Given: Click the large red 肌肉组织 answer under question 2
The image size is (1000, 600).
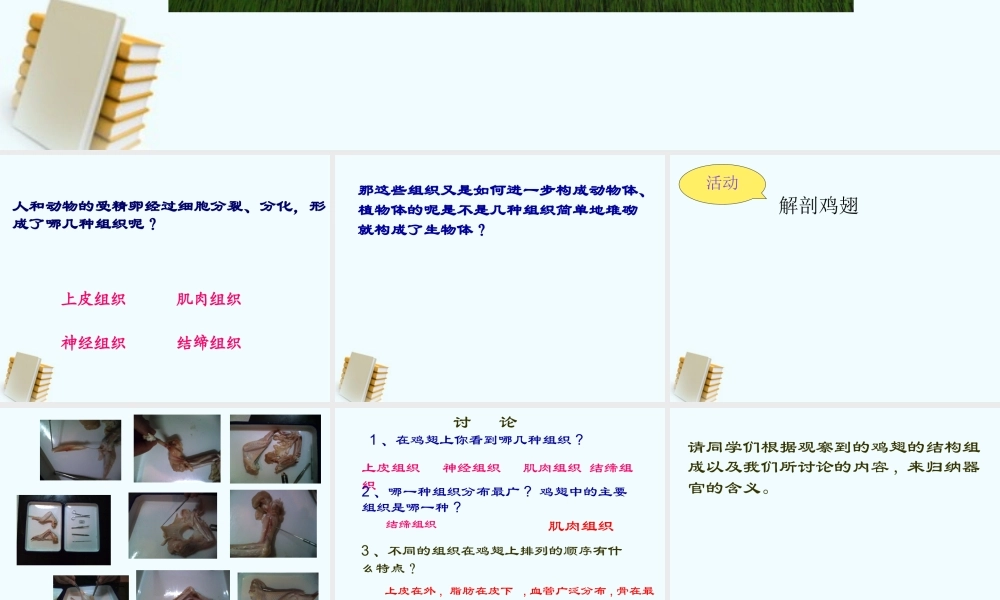Looking at the screenshot, I should click(x=580, y=526).
